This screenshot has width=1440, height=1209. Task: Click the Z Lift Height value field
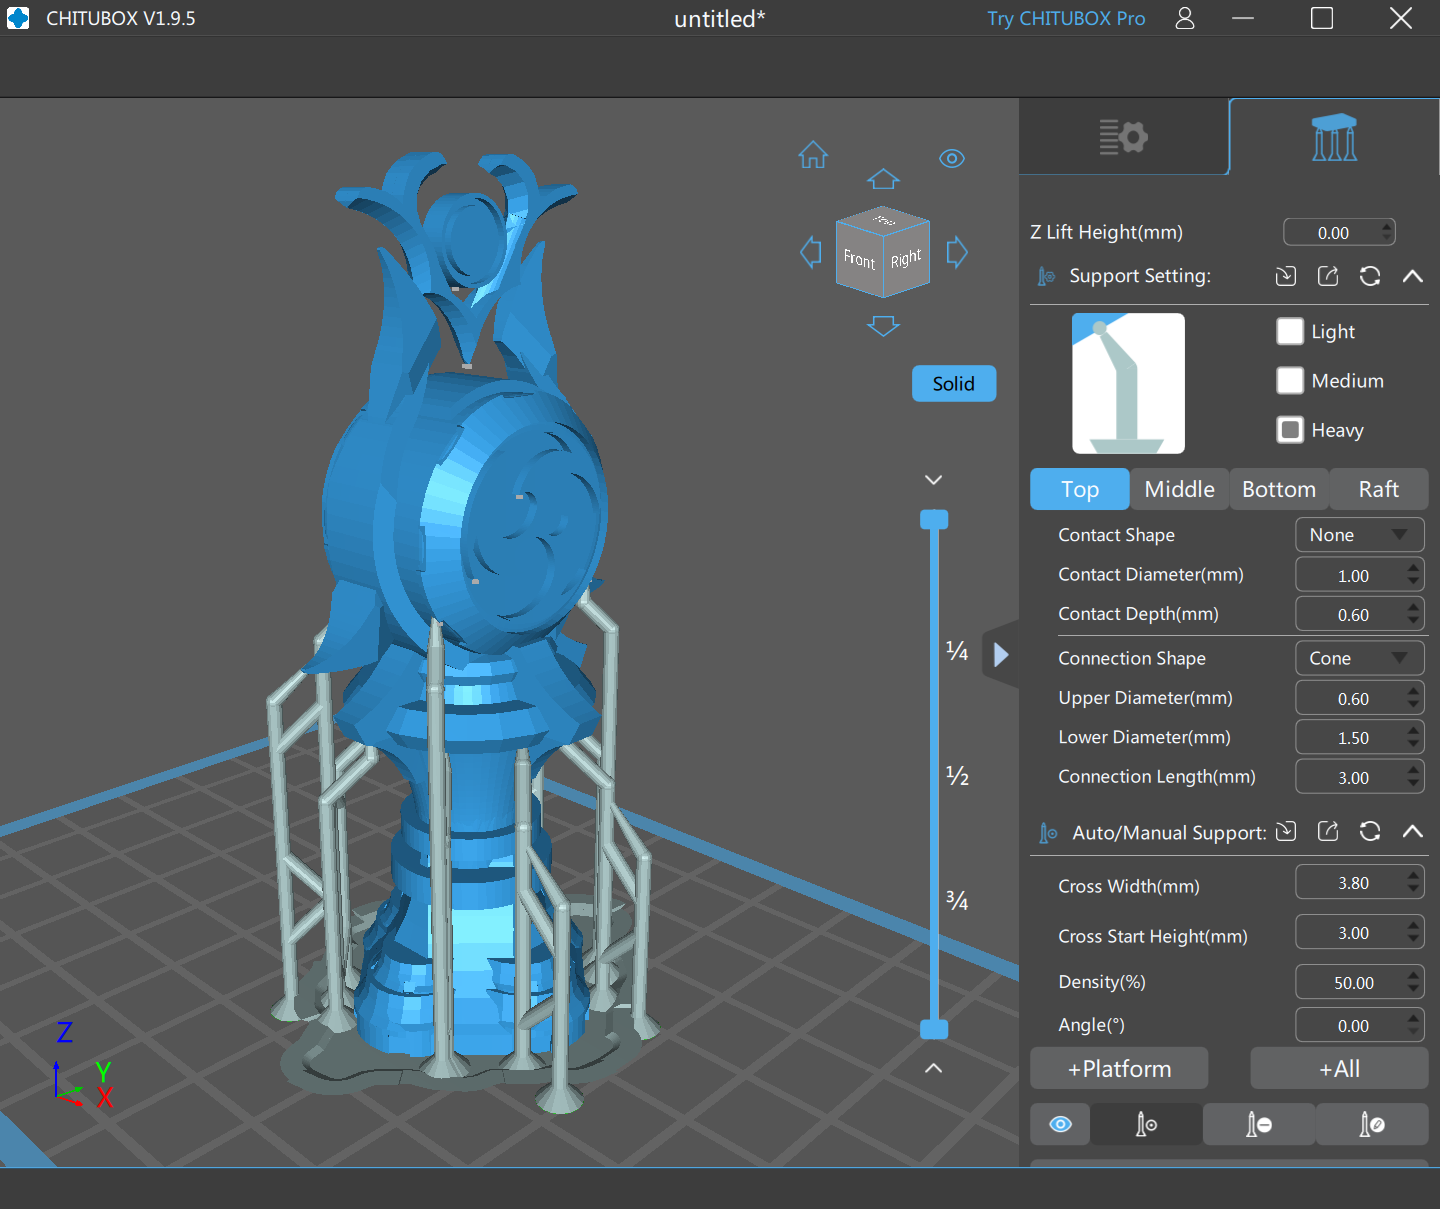(1339, 232)
